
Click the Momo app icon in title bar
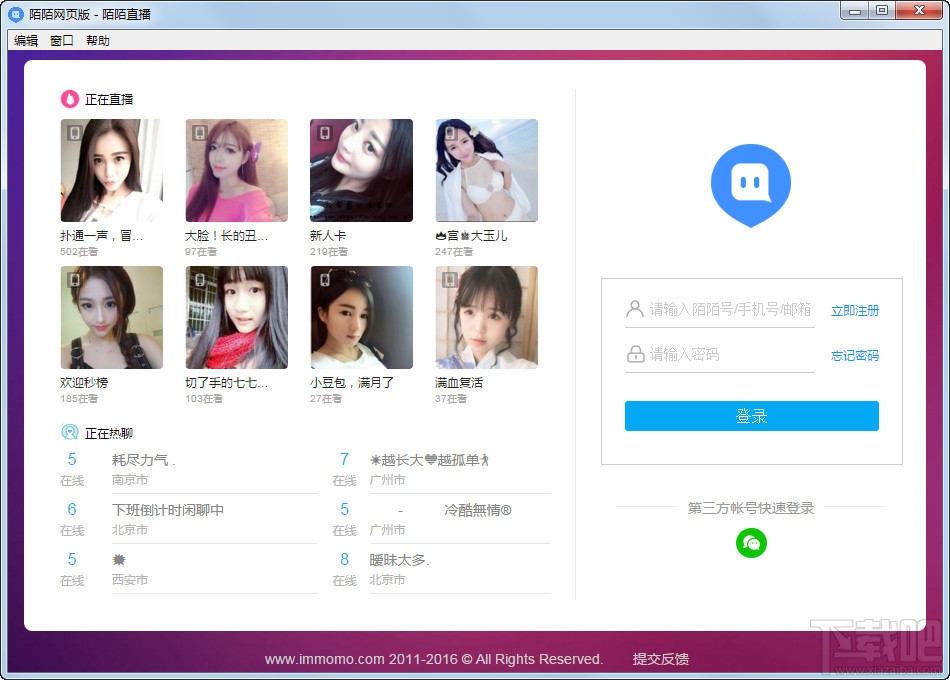15,14
